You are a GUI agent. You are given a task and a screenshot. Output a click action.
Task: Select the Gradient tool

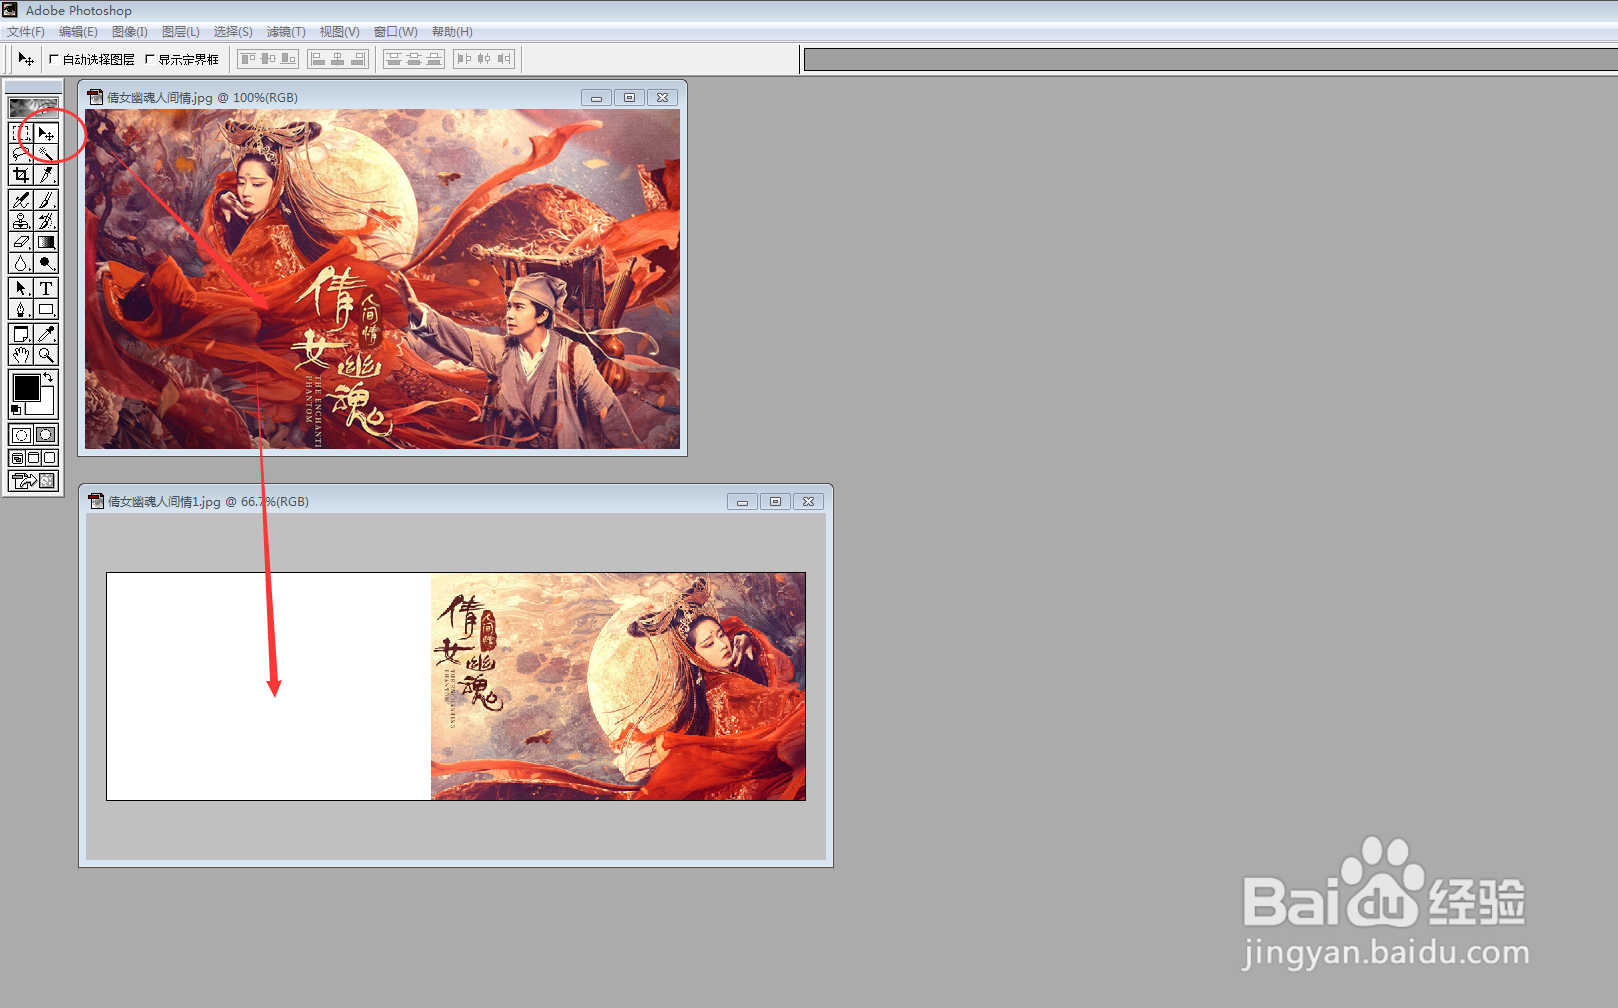coord(46,242)
